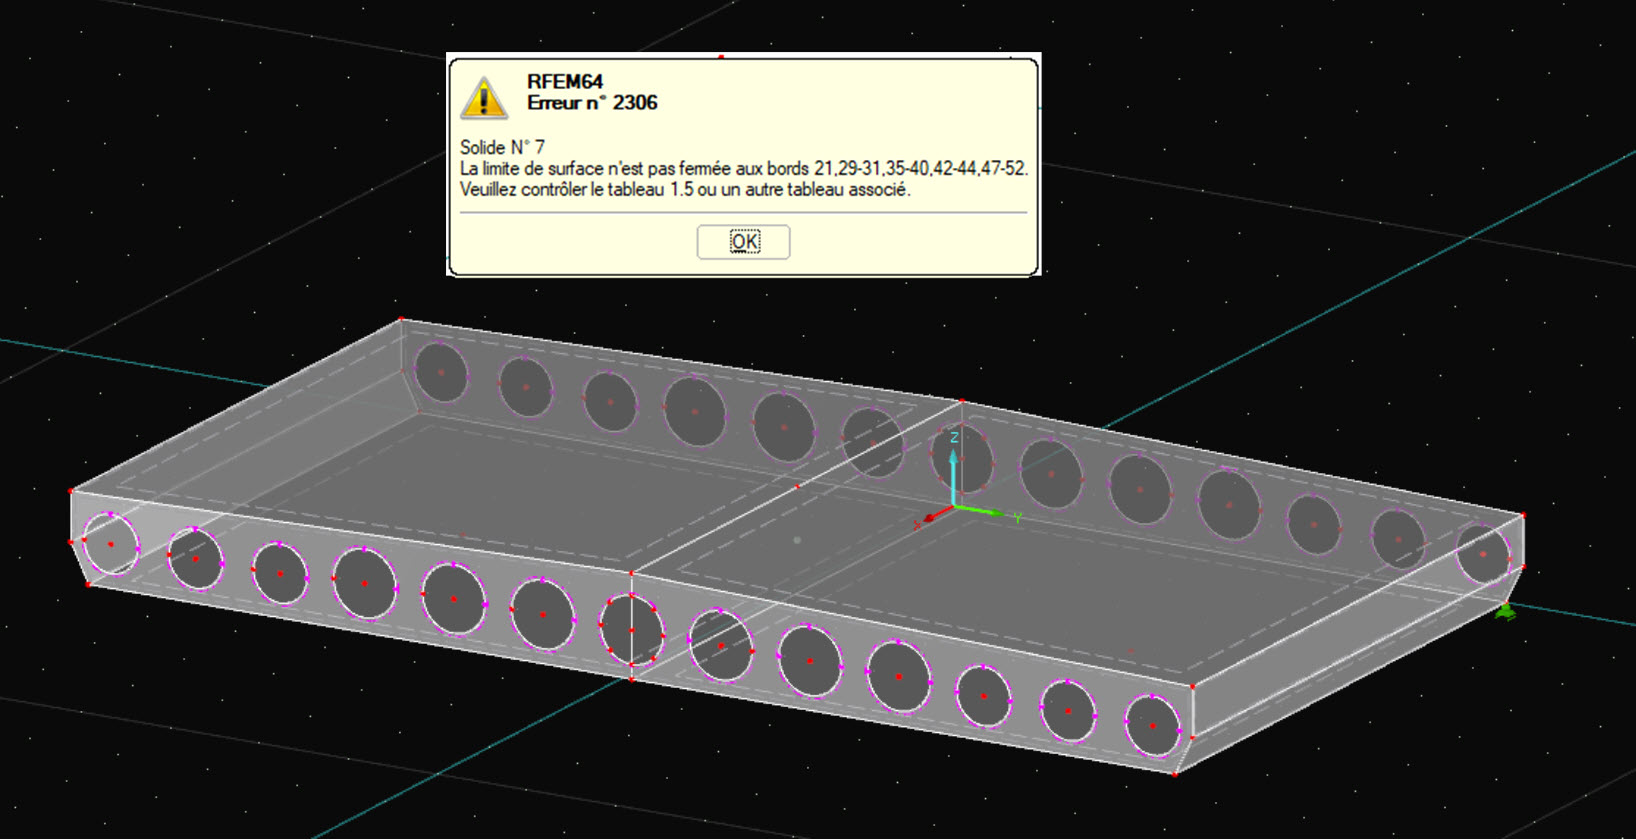Screen dimensions: 1636x840
Task: Click the 'Solide N° 7' text line
Action: click(502, 147)
